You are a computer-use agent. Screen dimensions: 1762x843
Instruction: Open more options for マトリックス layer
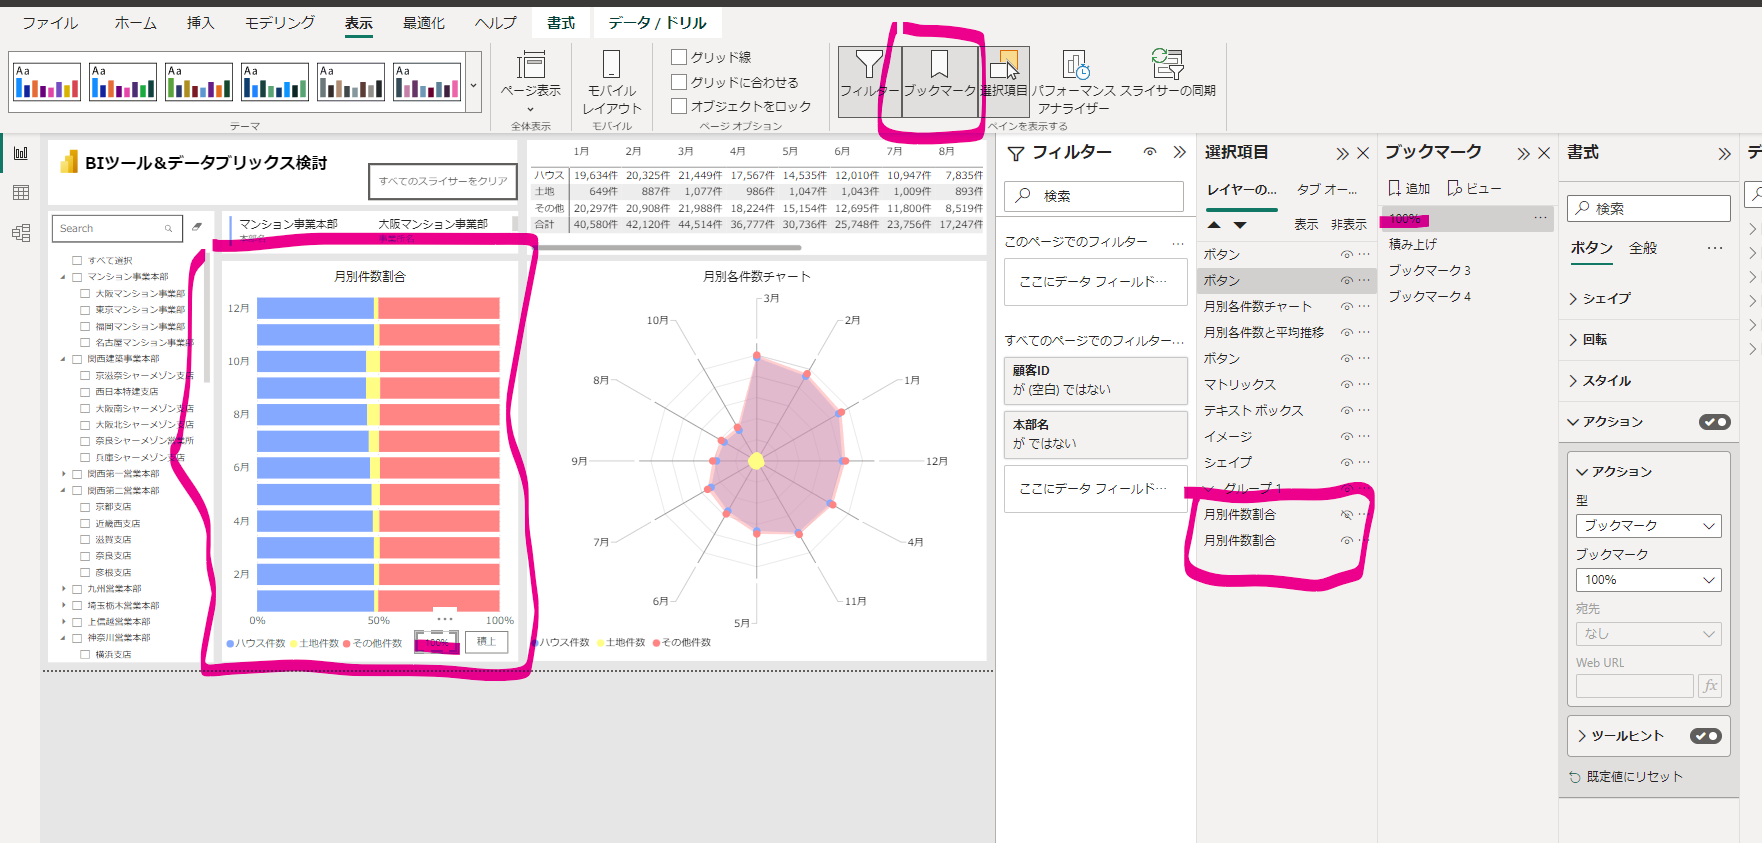(x=1364, y=384)
